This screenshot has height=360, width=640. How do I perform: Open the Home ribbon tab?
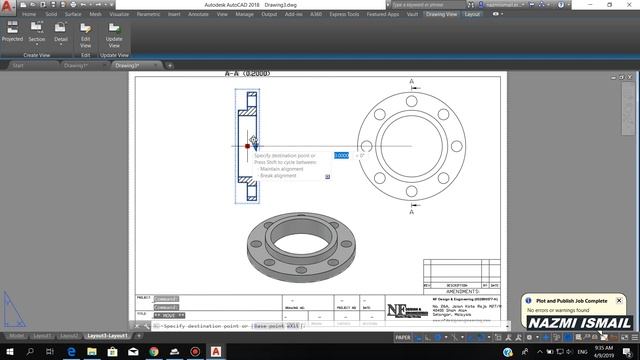click(x=29, y=14)
